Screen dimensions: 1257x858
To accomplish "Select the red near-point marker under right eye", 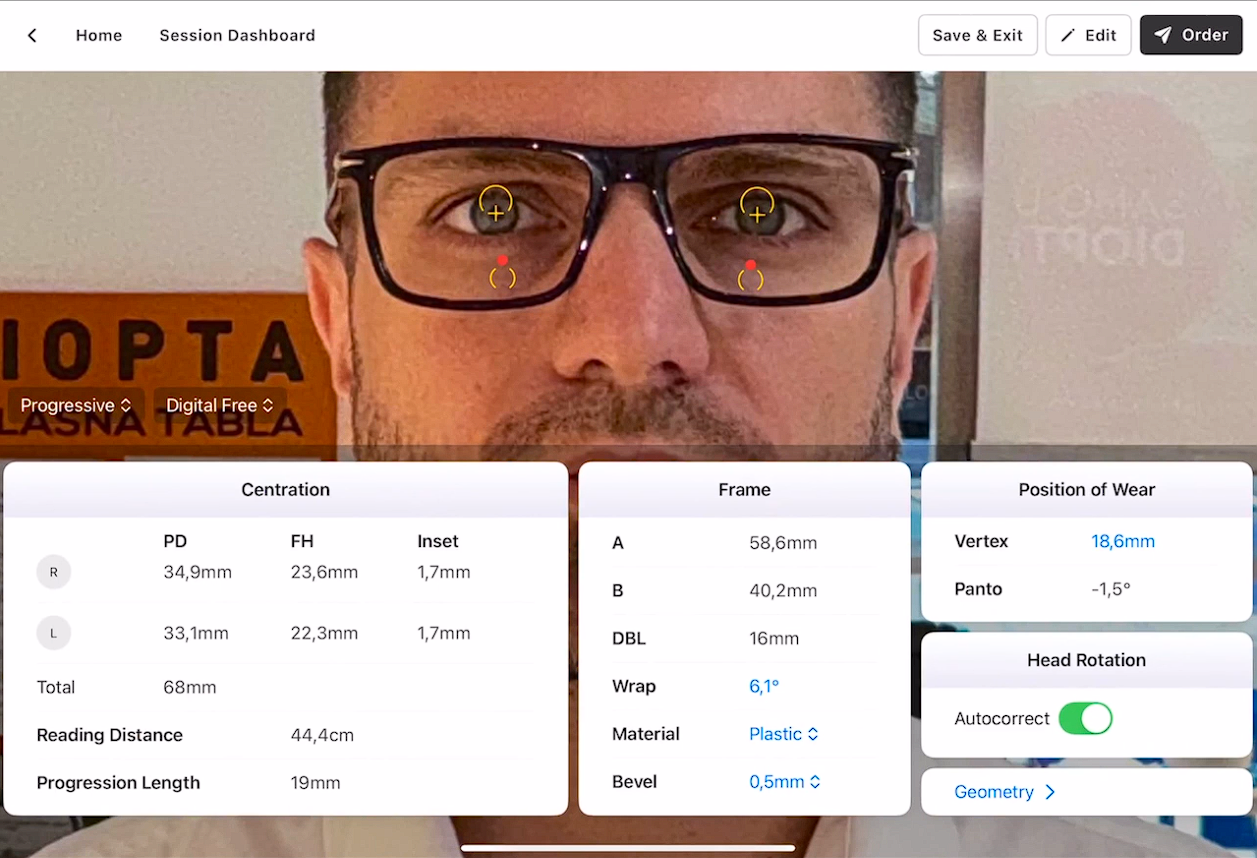I will (502, 261).
